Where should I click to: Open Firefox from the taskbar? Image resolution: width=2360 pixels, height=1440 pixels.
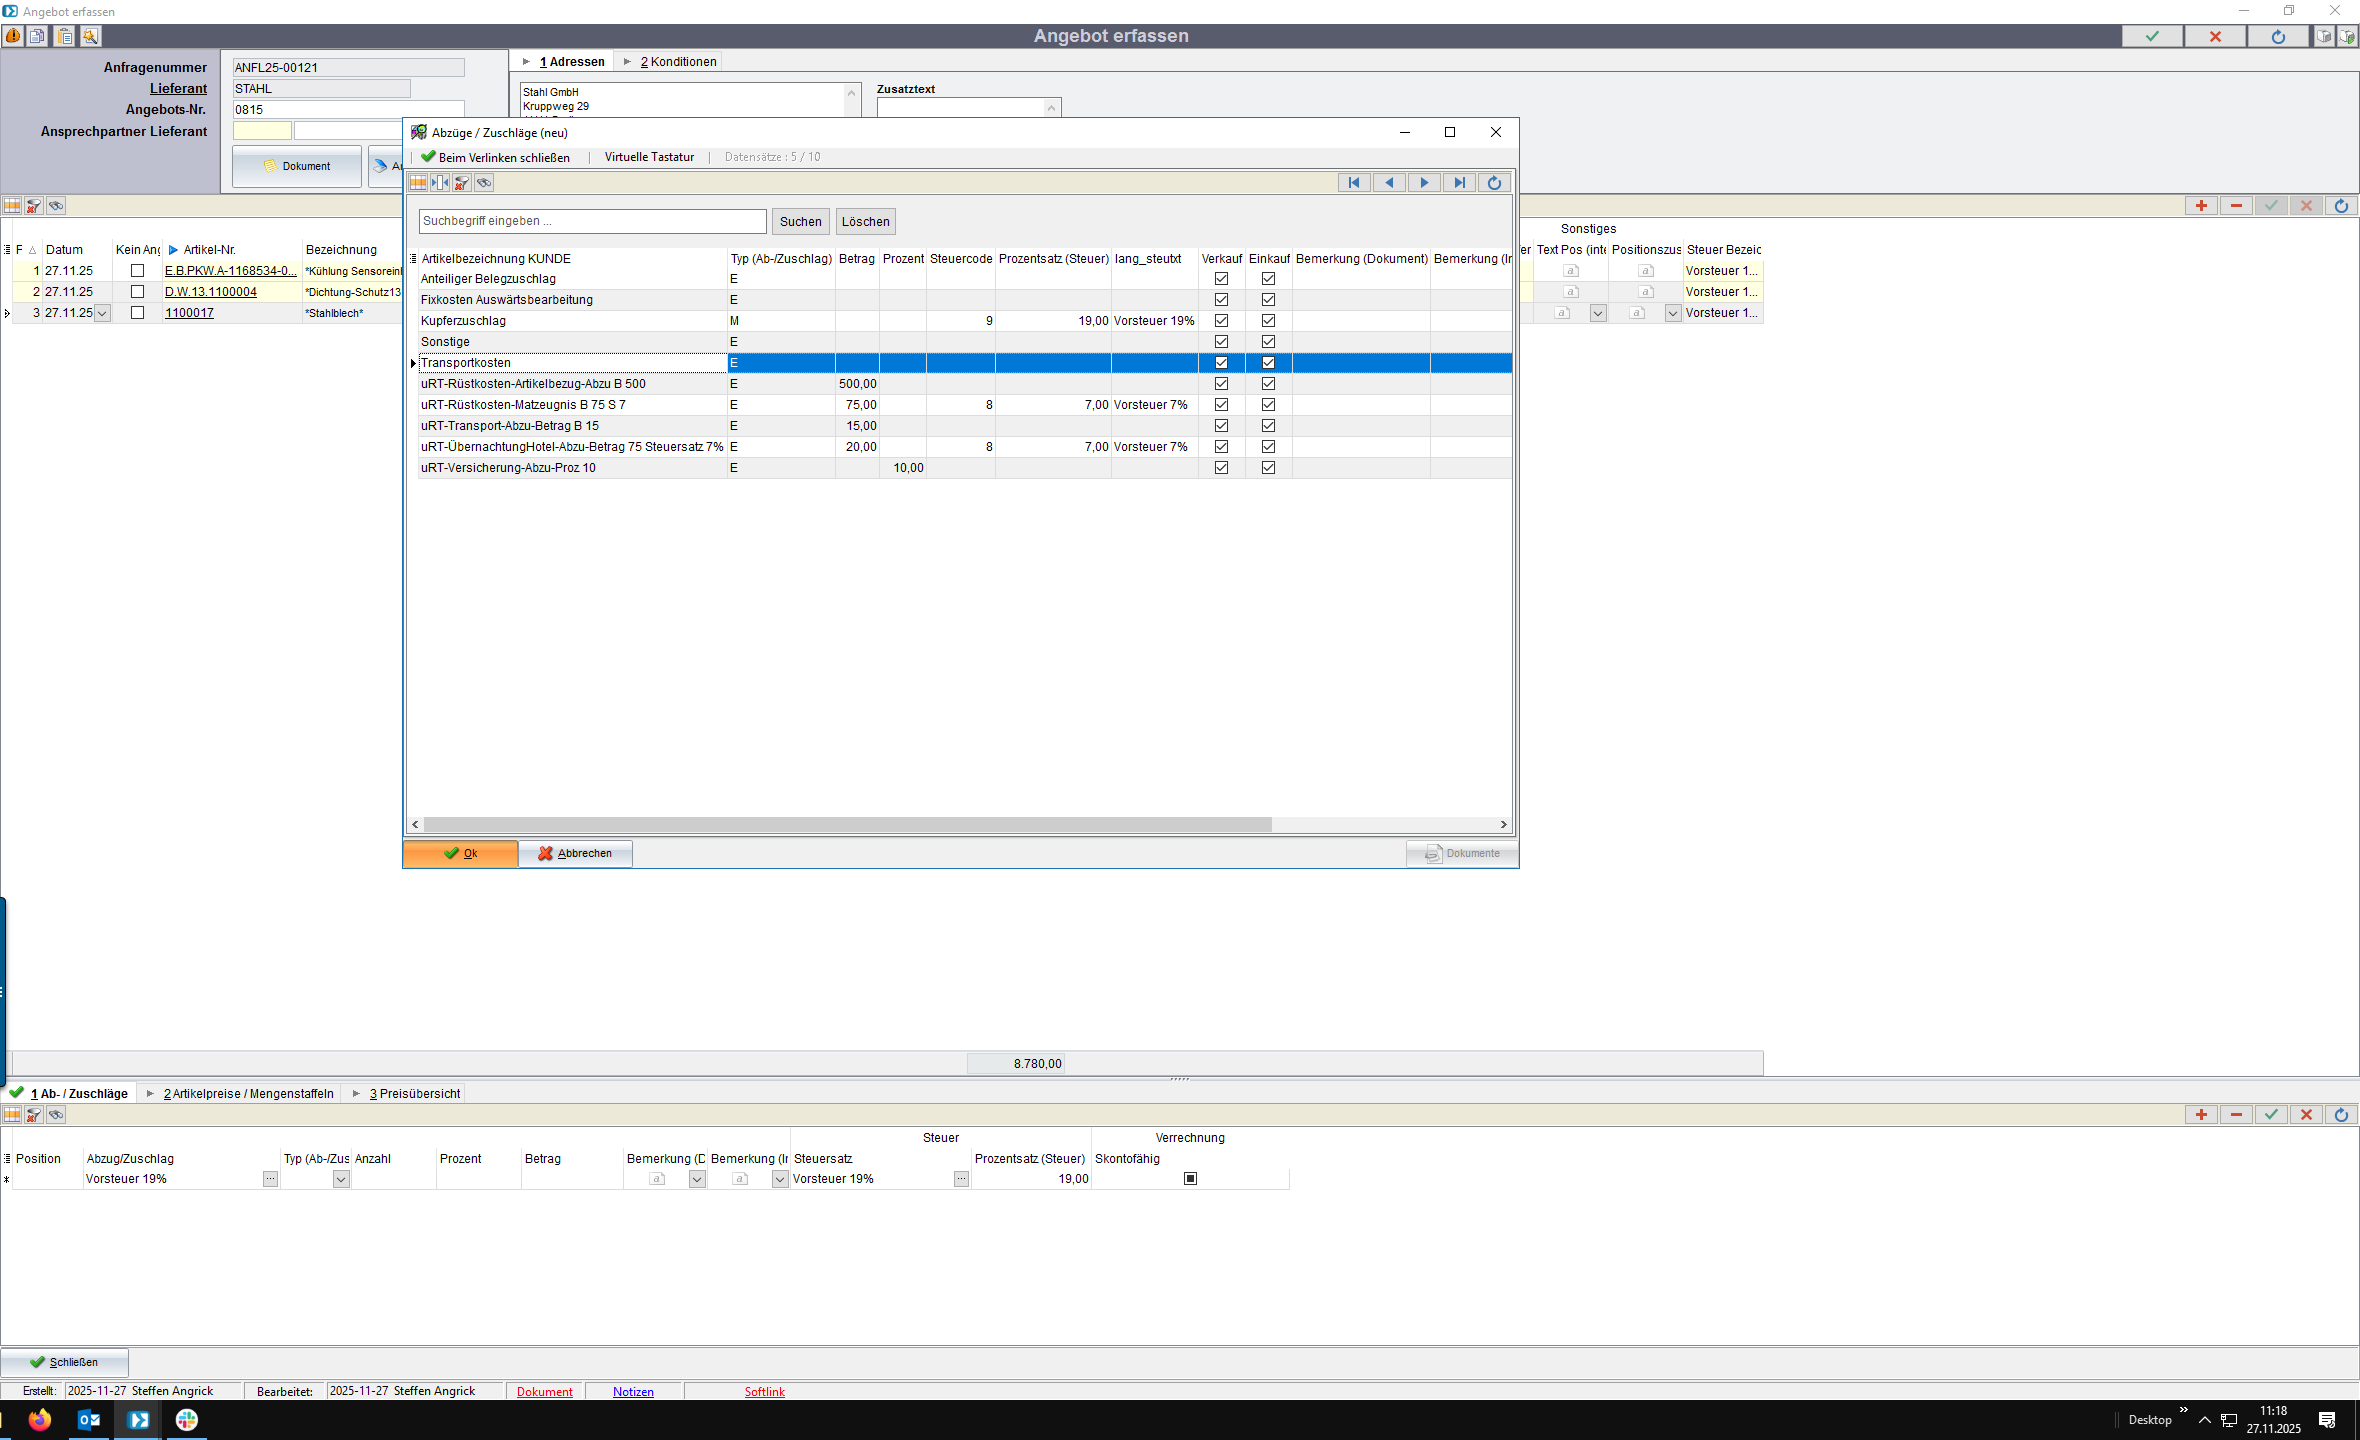40,1420
